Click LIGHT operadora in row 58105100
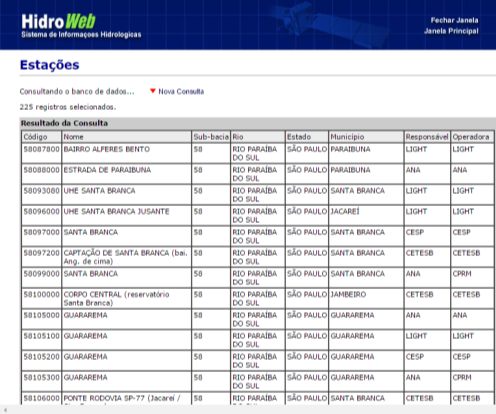The width and height of the screenshot is (496, 414). pos(463,336)
